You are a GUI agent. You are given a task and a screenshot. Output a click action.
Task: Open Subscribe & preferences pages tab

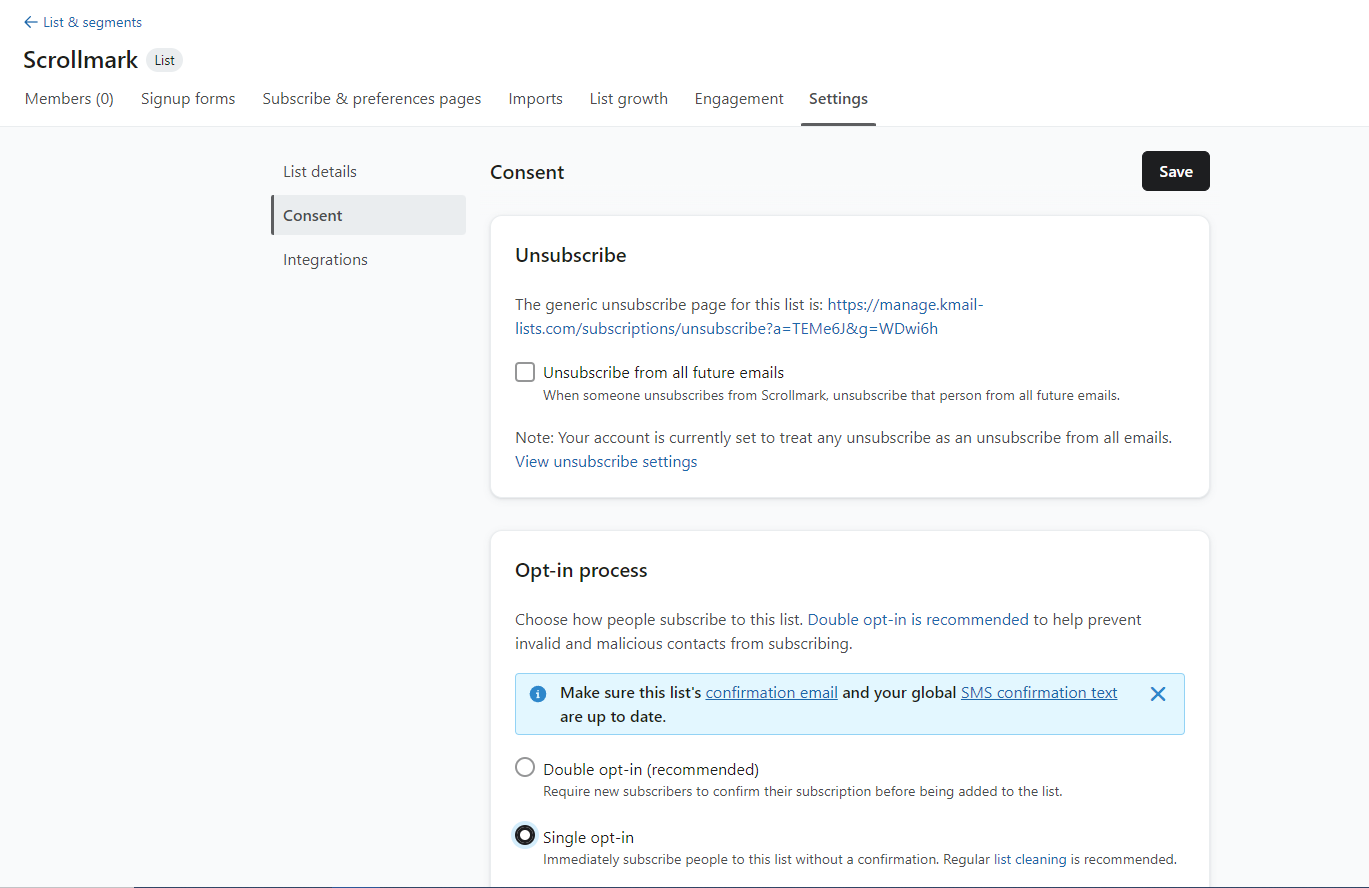372,99
